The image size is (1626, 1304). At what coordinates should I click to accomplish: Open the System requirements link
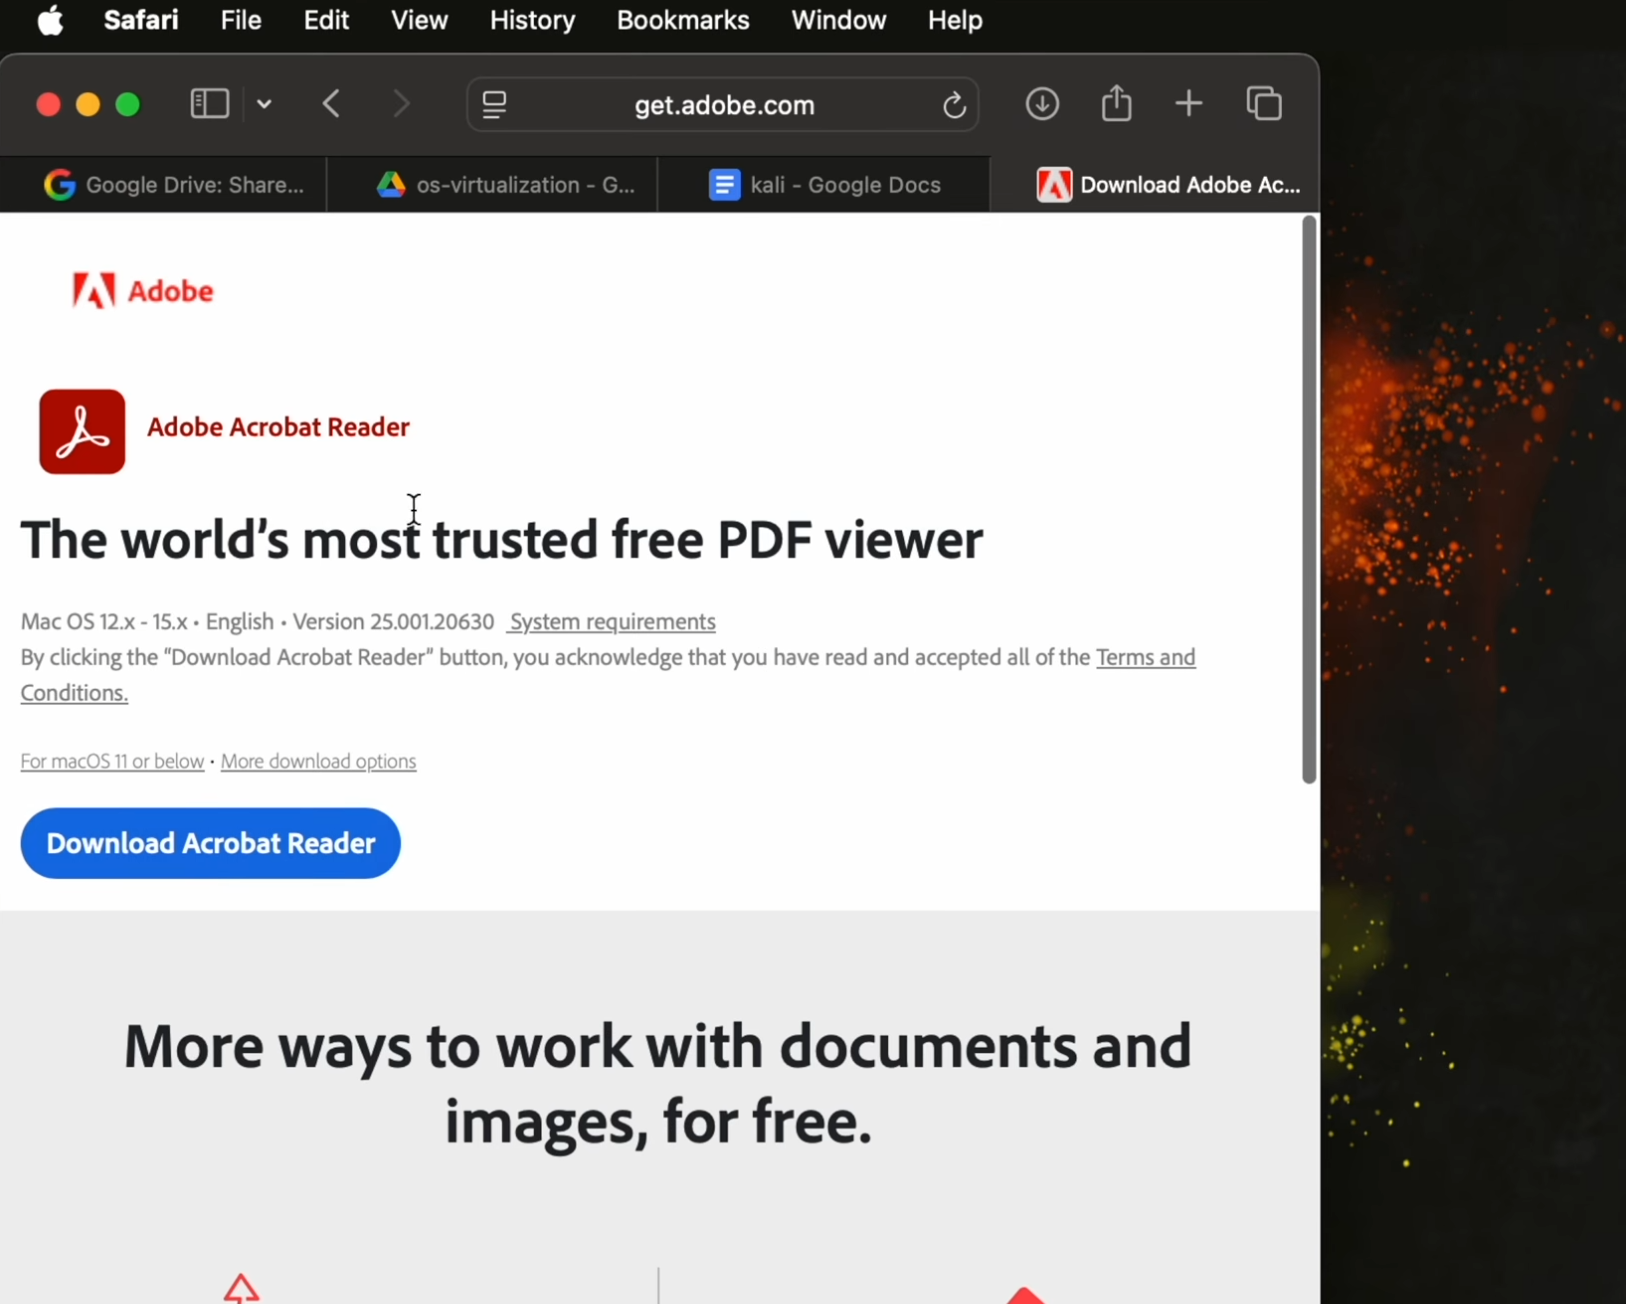click(611, 622)
